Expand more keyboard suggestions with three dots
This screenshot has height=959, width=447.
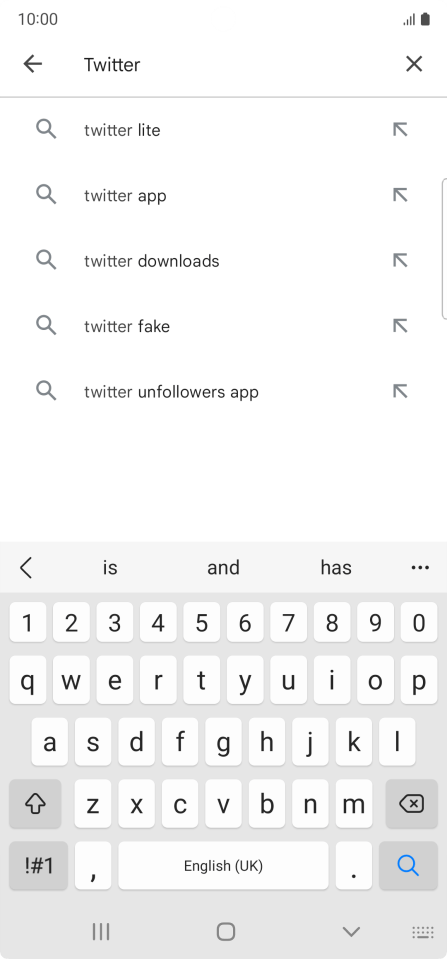click(420, 568)
